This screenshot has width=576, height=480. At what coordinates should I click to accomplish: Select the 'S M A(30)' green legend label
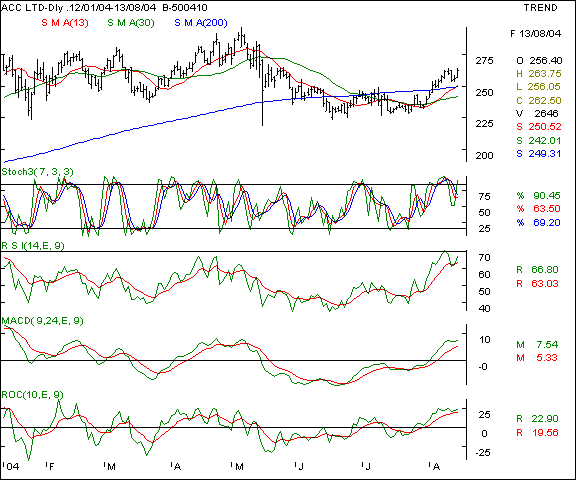[x=131, y=23]
